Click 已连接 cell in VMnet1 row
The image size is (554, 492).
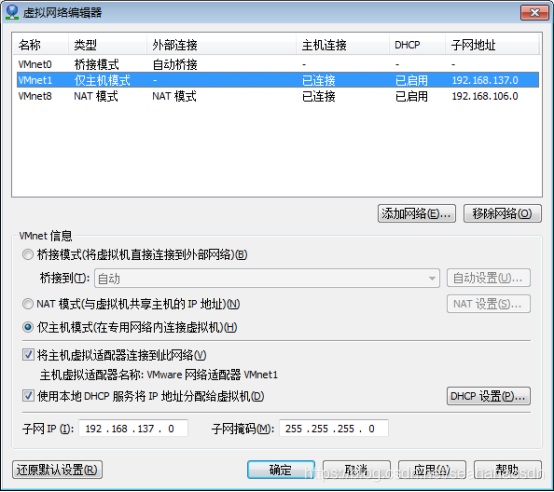click(x=319, y=81)
